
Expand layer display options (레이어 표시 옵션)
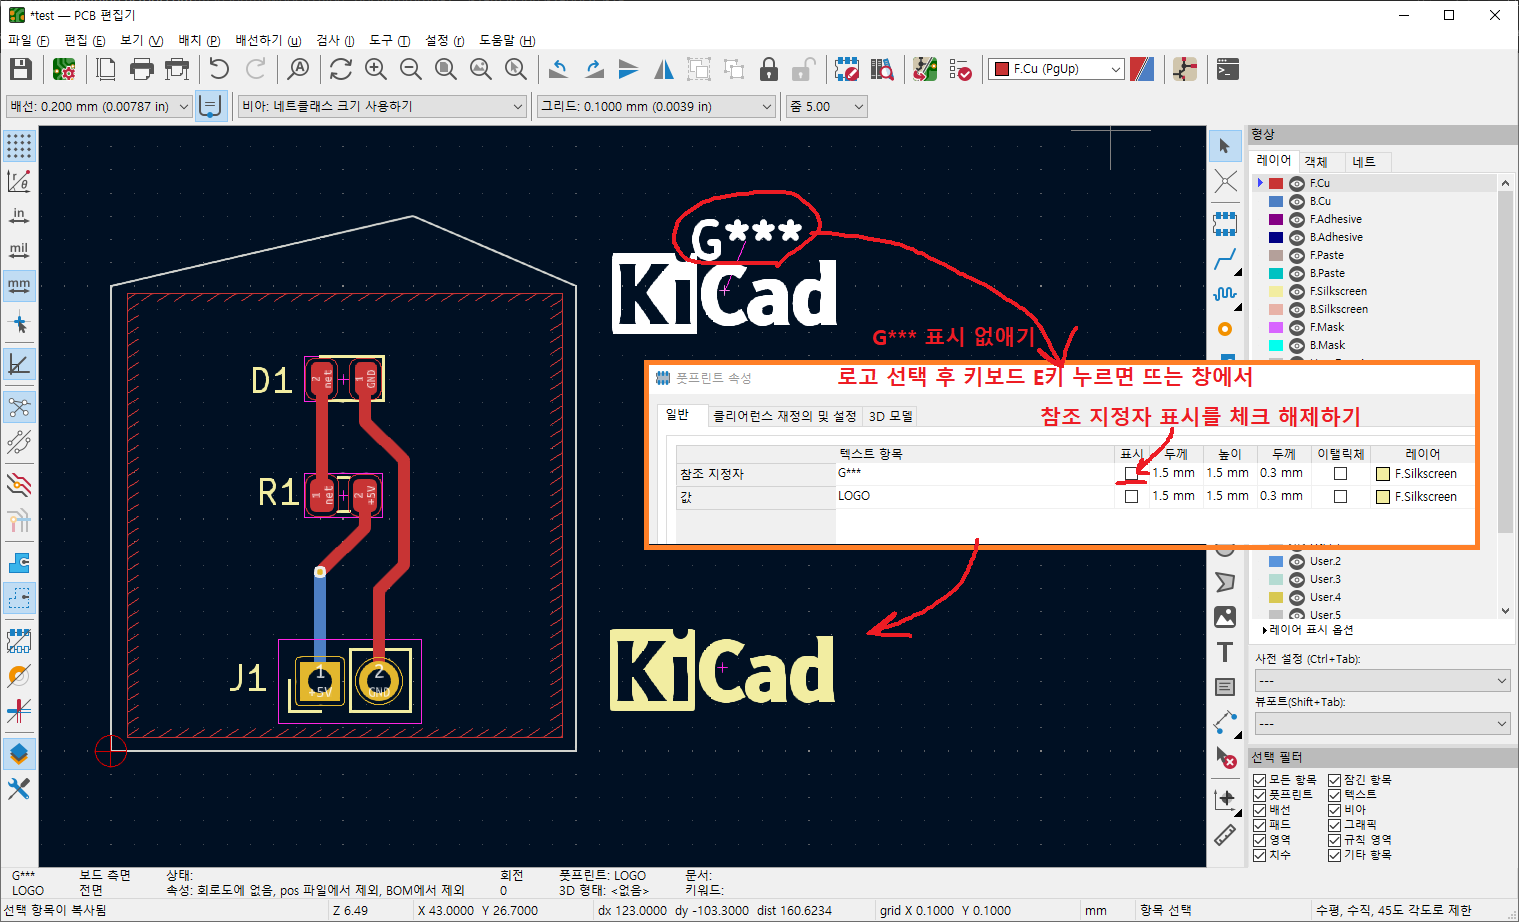1307,630
